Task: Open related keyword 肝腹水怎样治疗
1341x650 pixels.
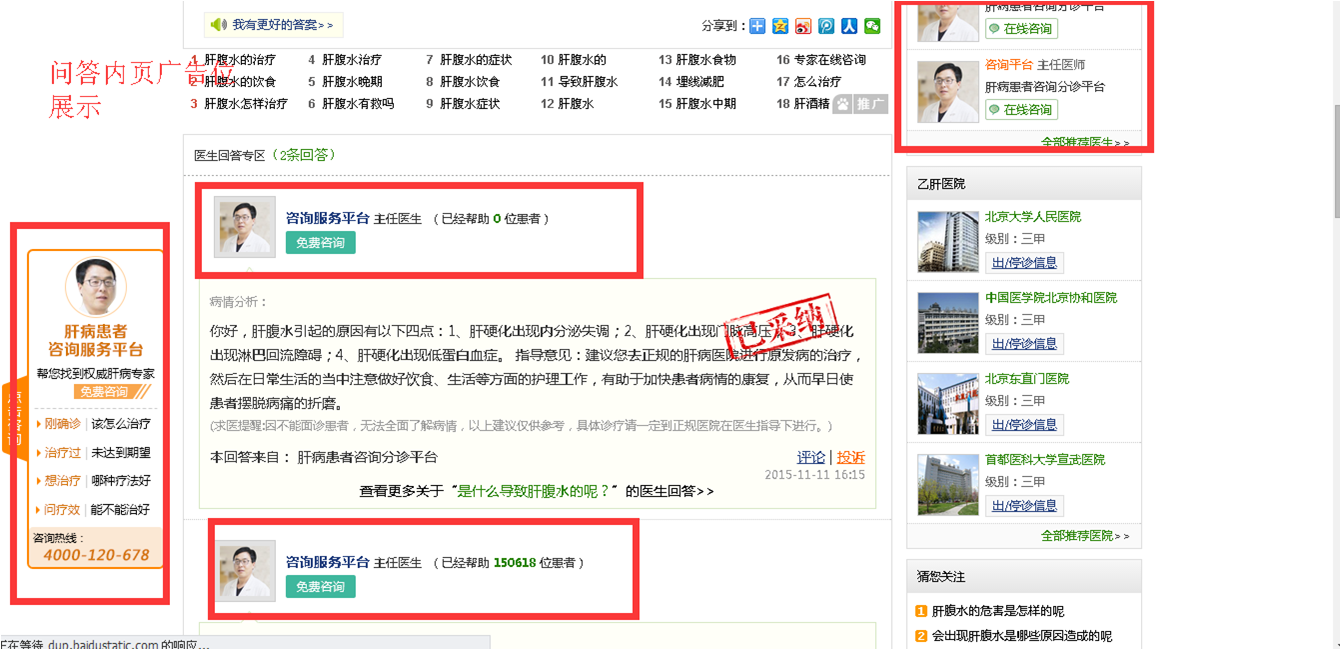Action: (x=246, y=103)
